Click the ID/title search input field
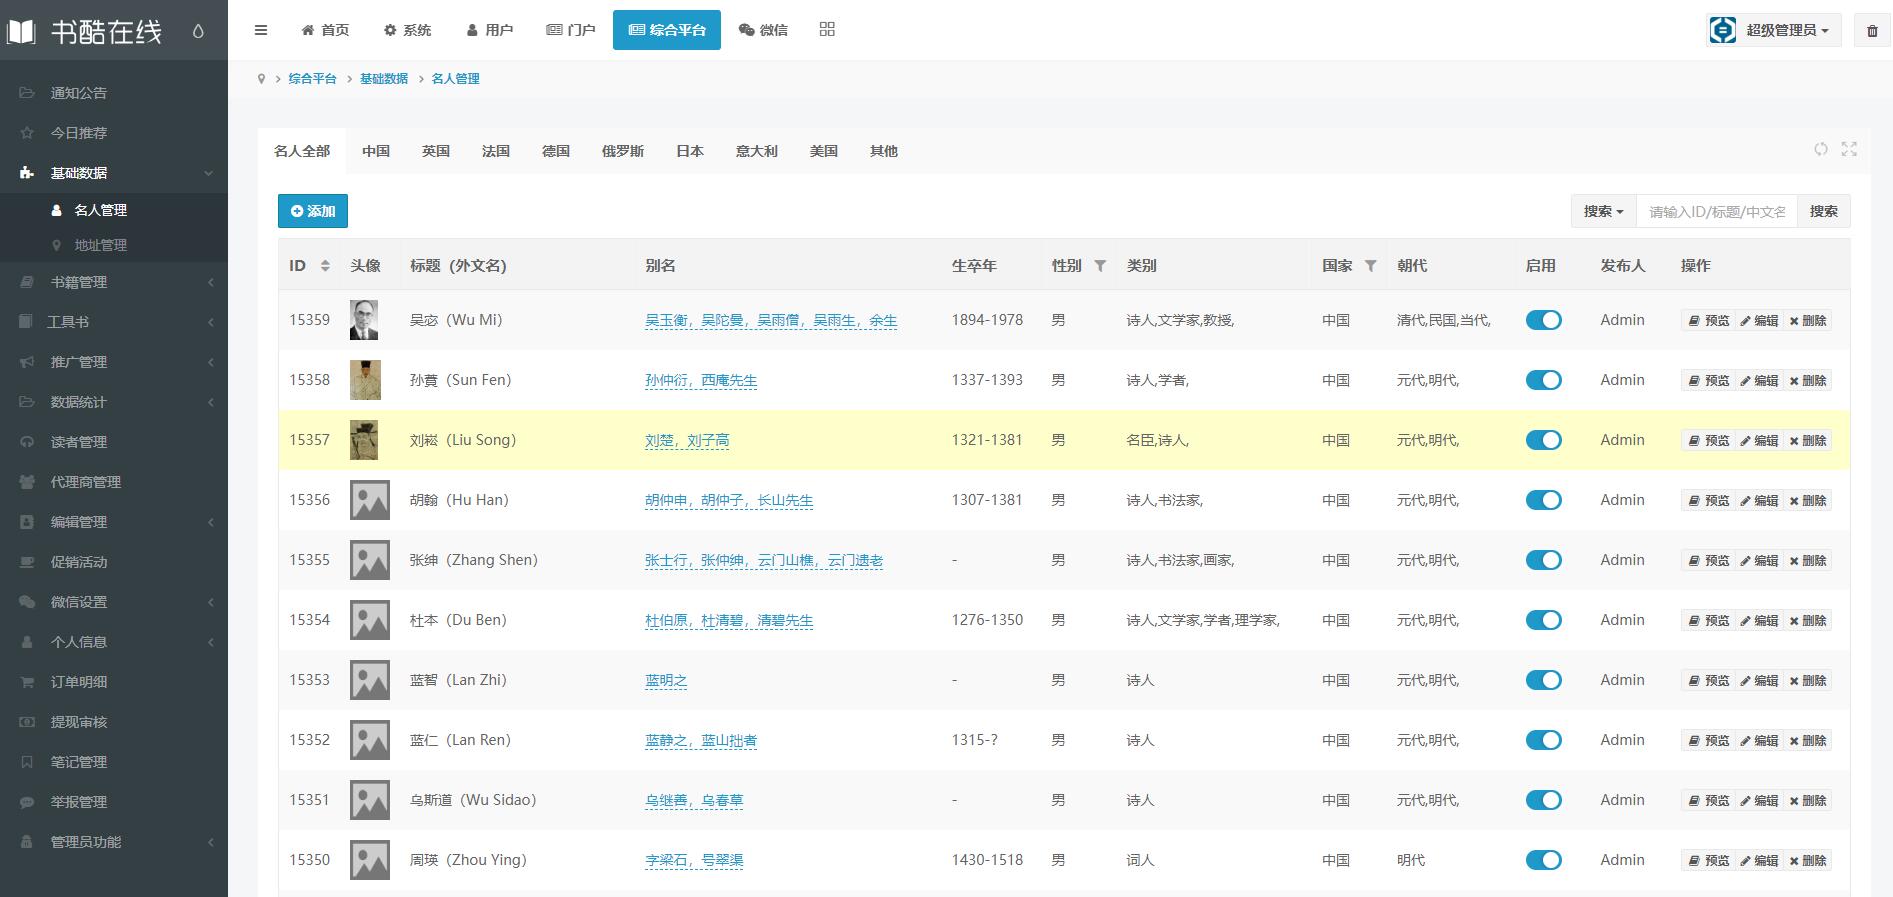This screenshot has width=1893, height=897. pyautogui.click(x=1716, y=211)
